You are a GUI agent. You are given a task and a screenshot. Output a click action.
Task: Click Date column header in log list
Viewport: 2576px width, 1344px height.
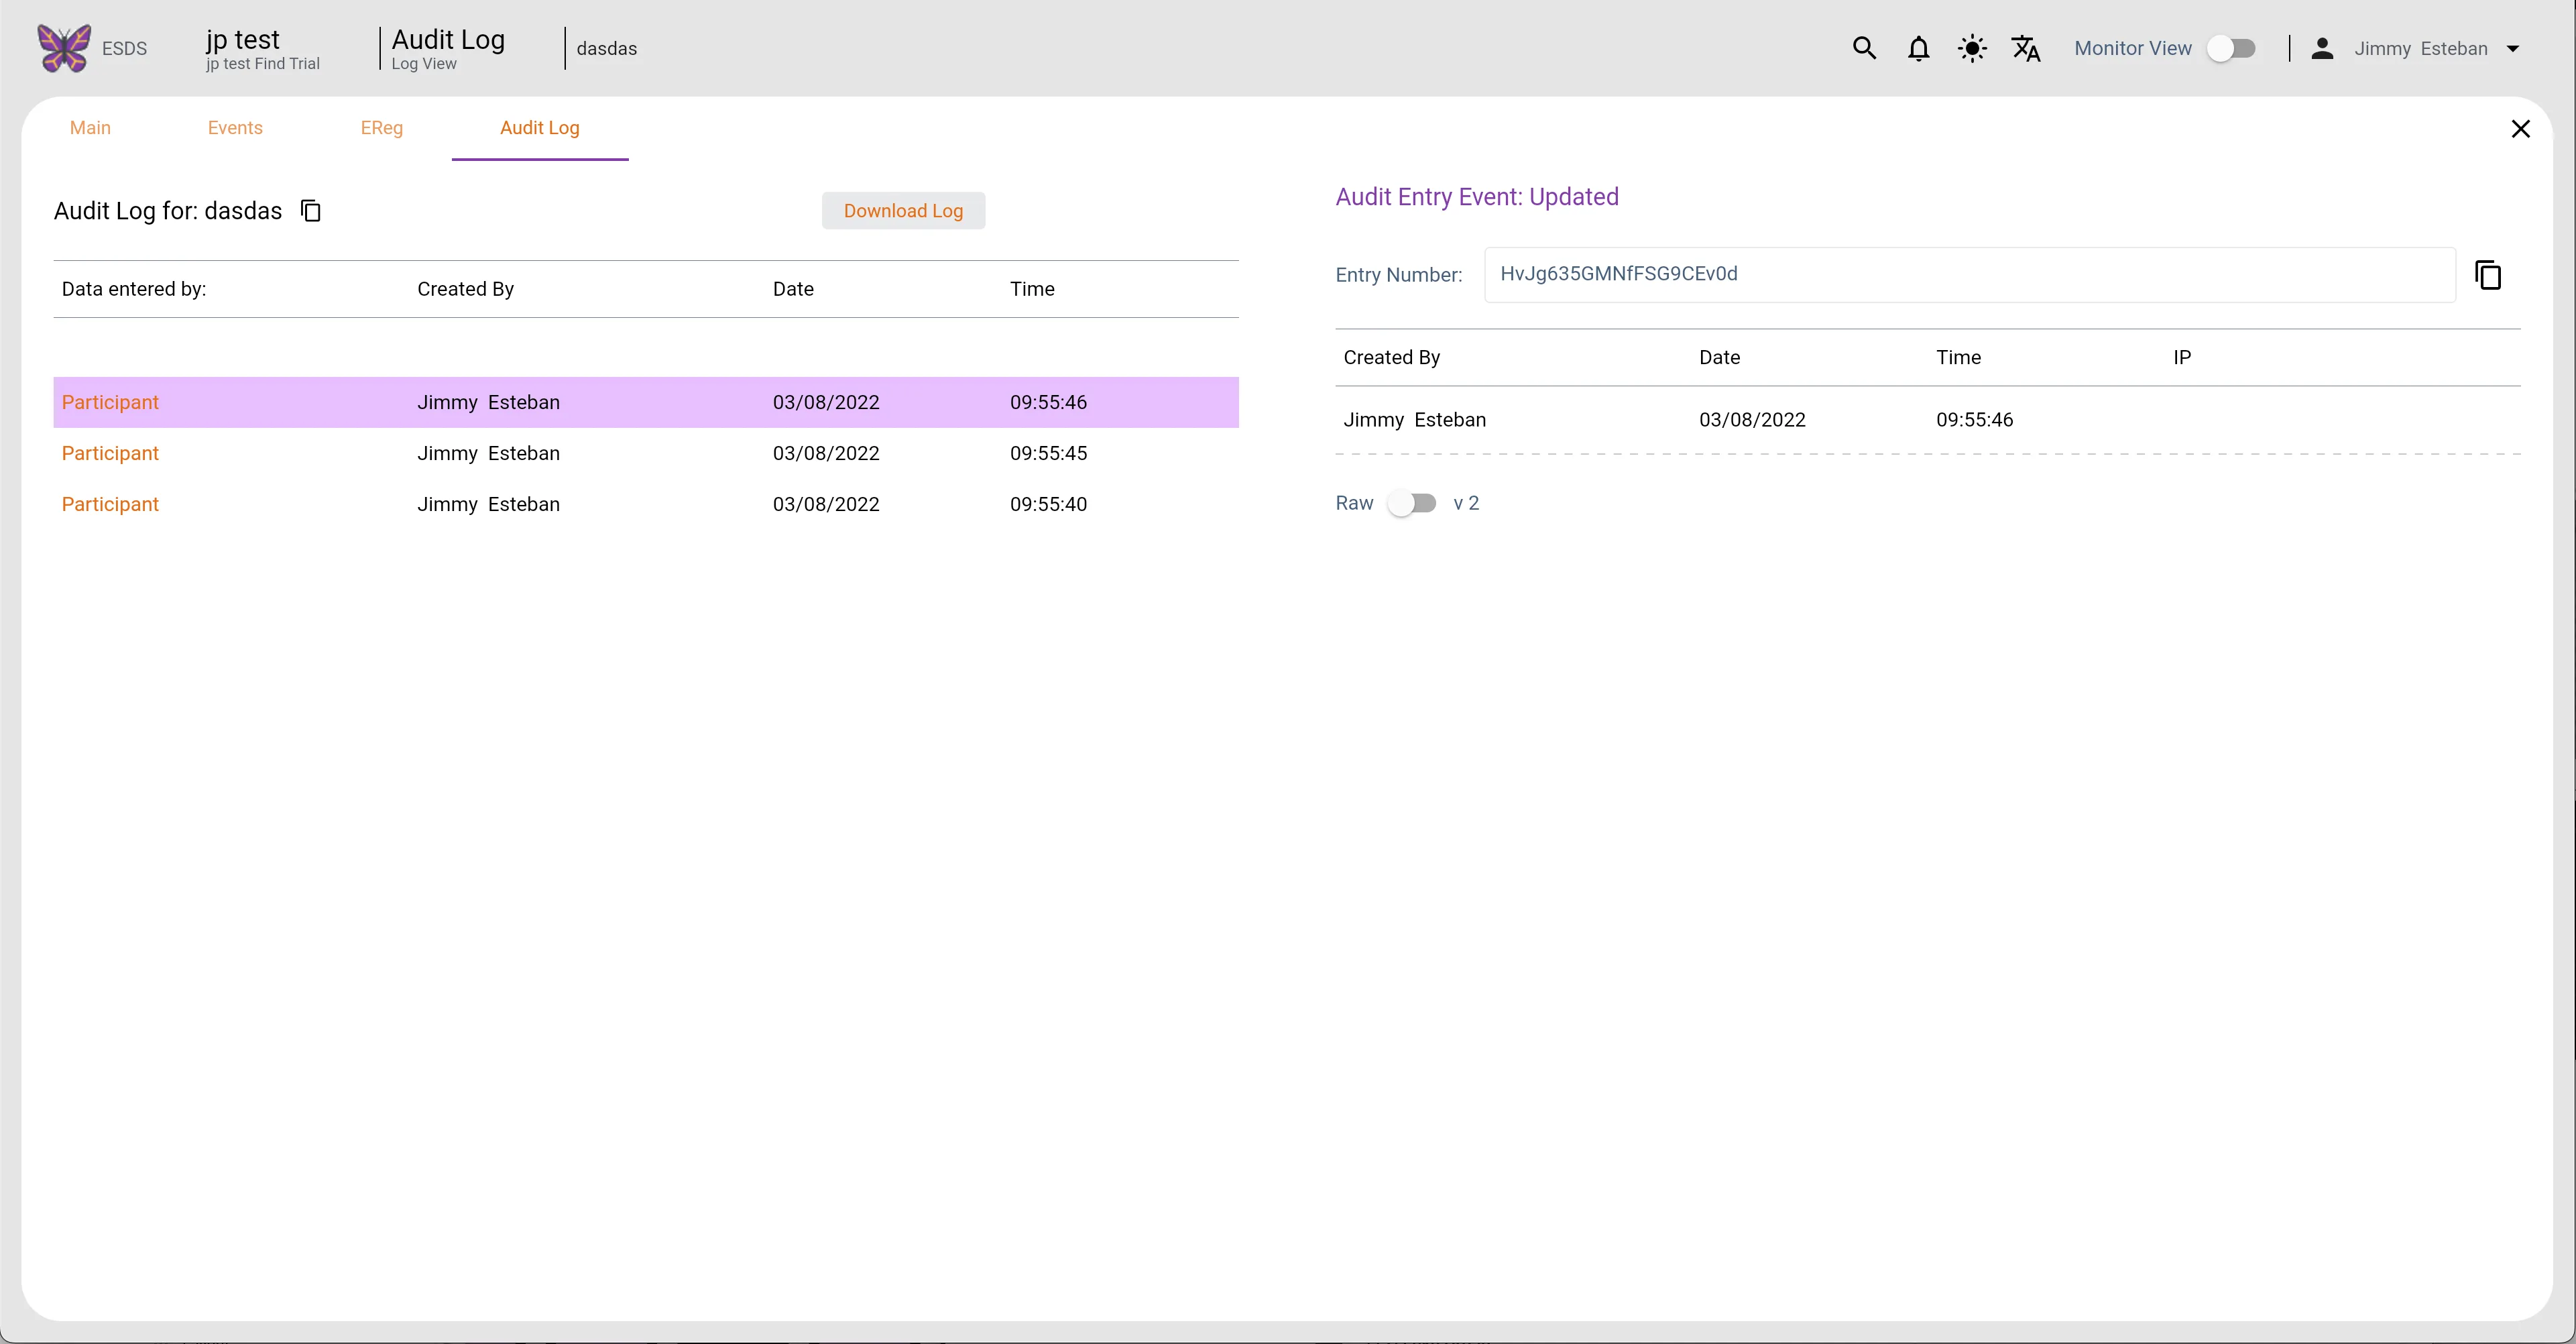point(793,289)
